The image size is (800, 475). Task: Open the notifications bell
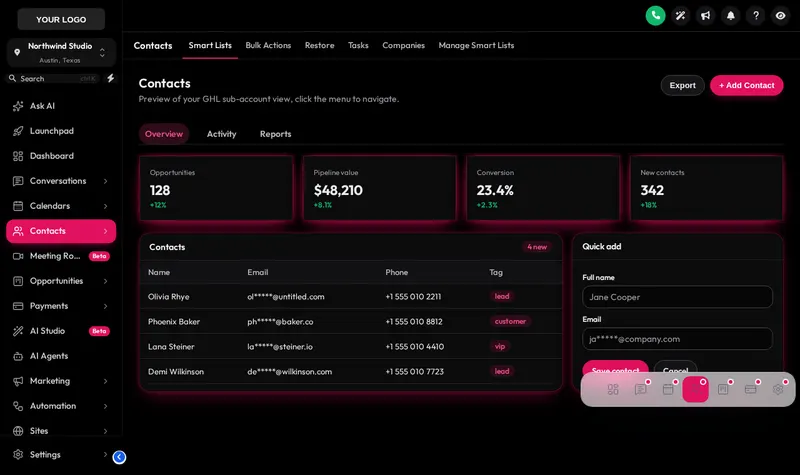[731, 15]
